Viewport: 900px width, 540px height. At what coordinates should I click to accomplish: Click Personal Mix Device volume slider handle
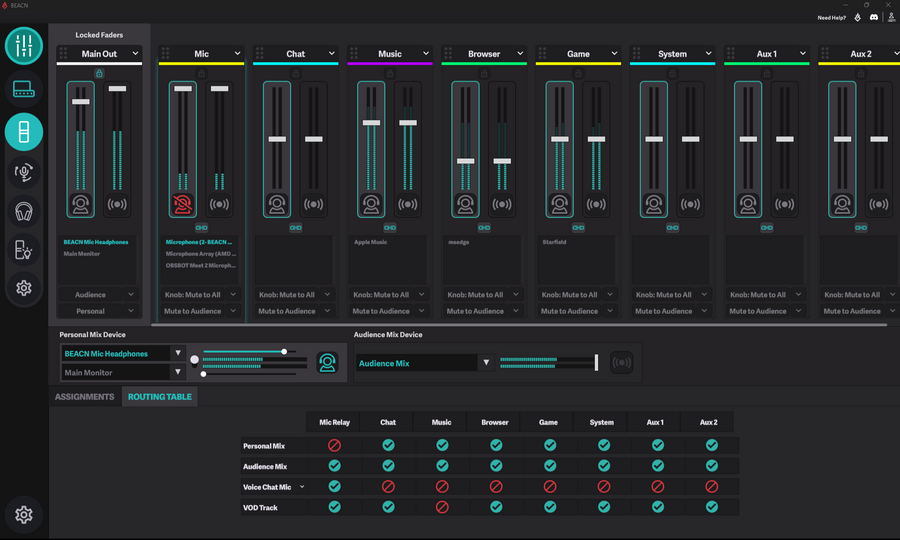tap(284, 351)
